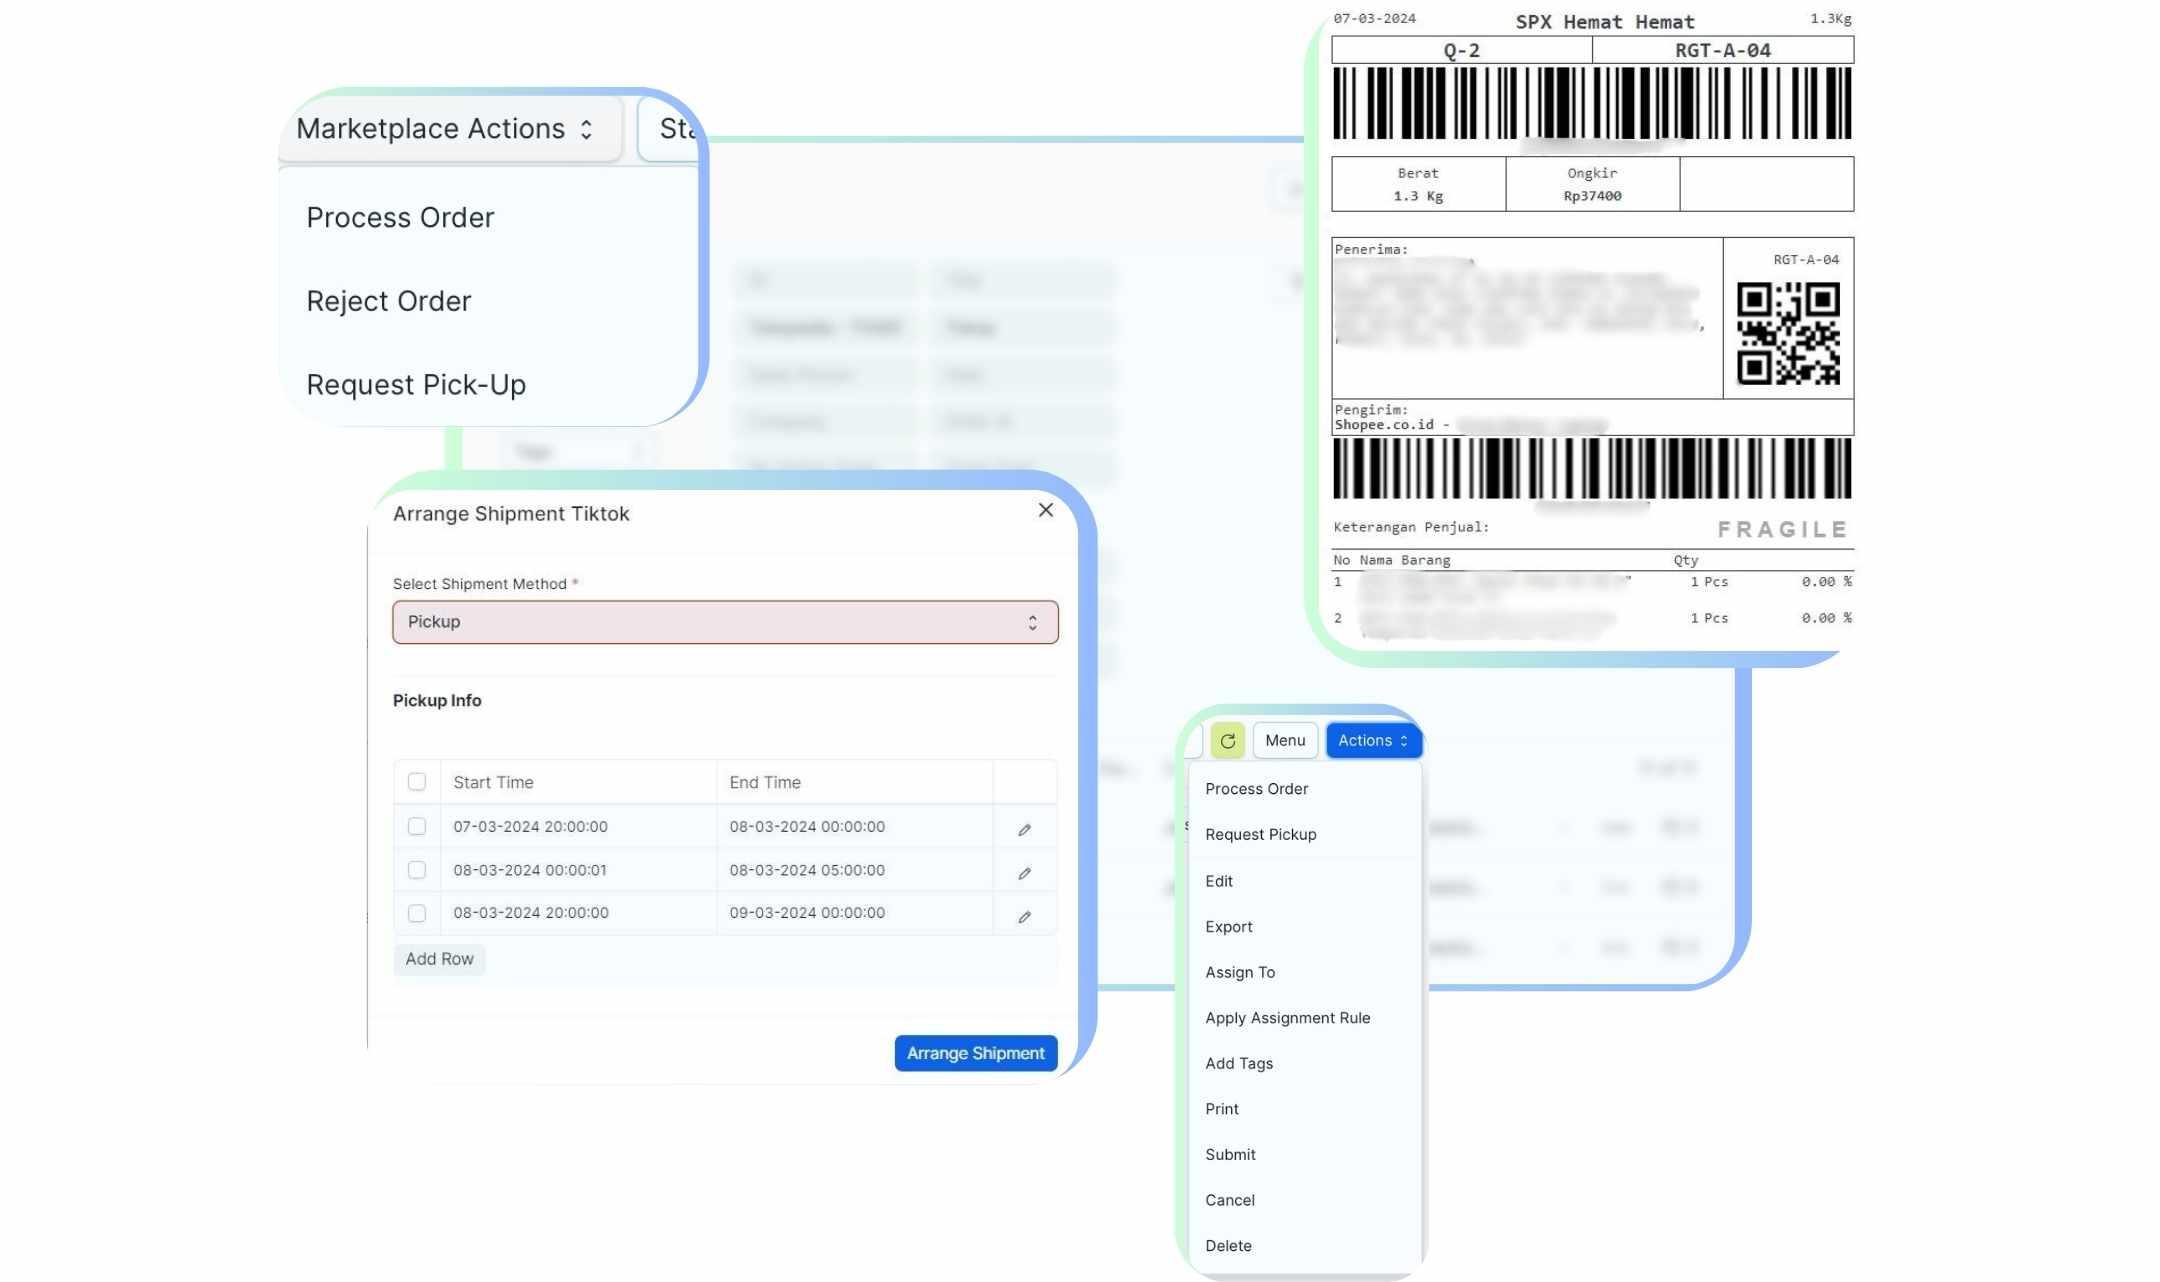Viewport: 2160px width, 1282px height.
Task: Check the 08-03-2024 20:00:00 pickup row
Action: pyautogui.click(x=417, y=912)
